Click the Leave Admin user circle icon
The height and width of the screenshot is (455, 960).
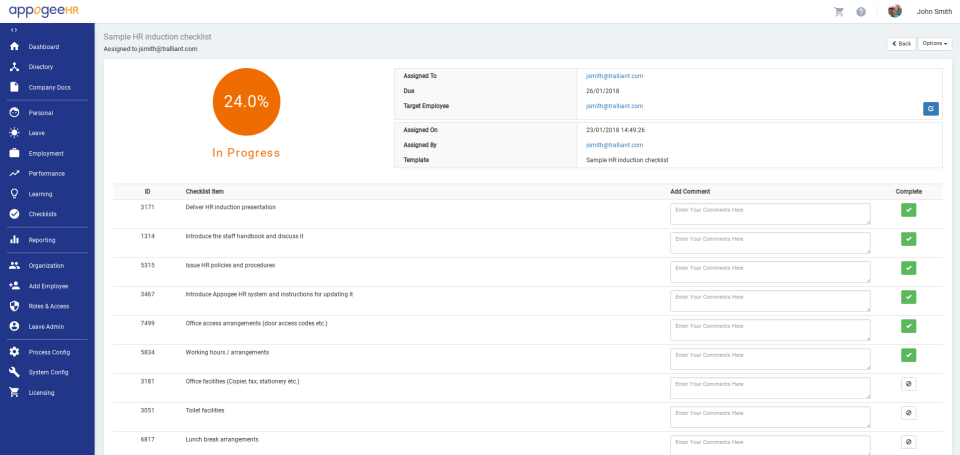click(x=15, y=326)
